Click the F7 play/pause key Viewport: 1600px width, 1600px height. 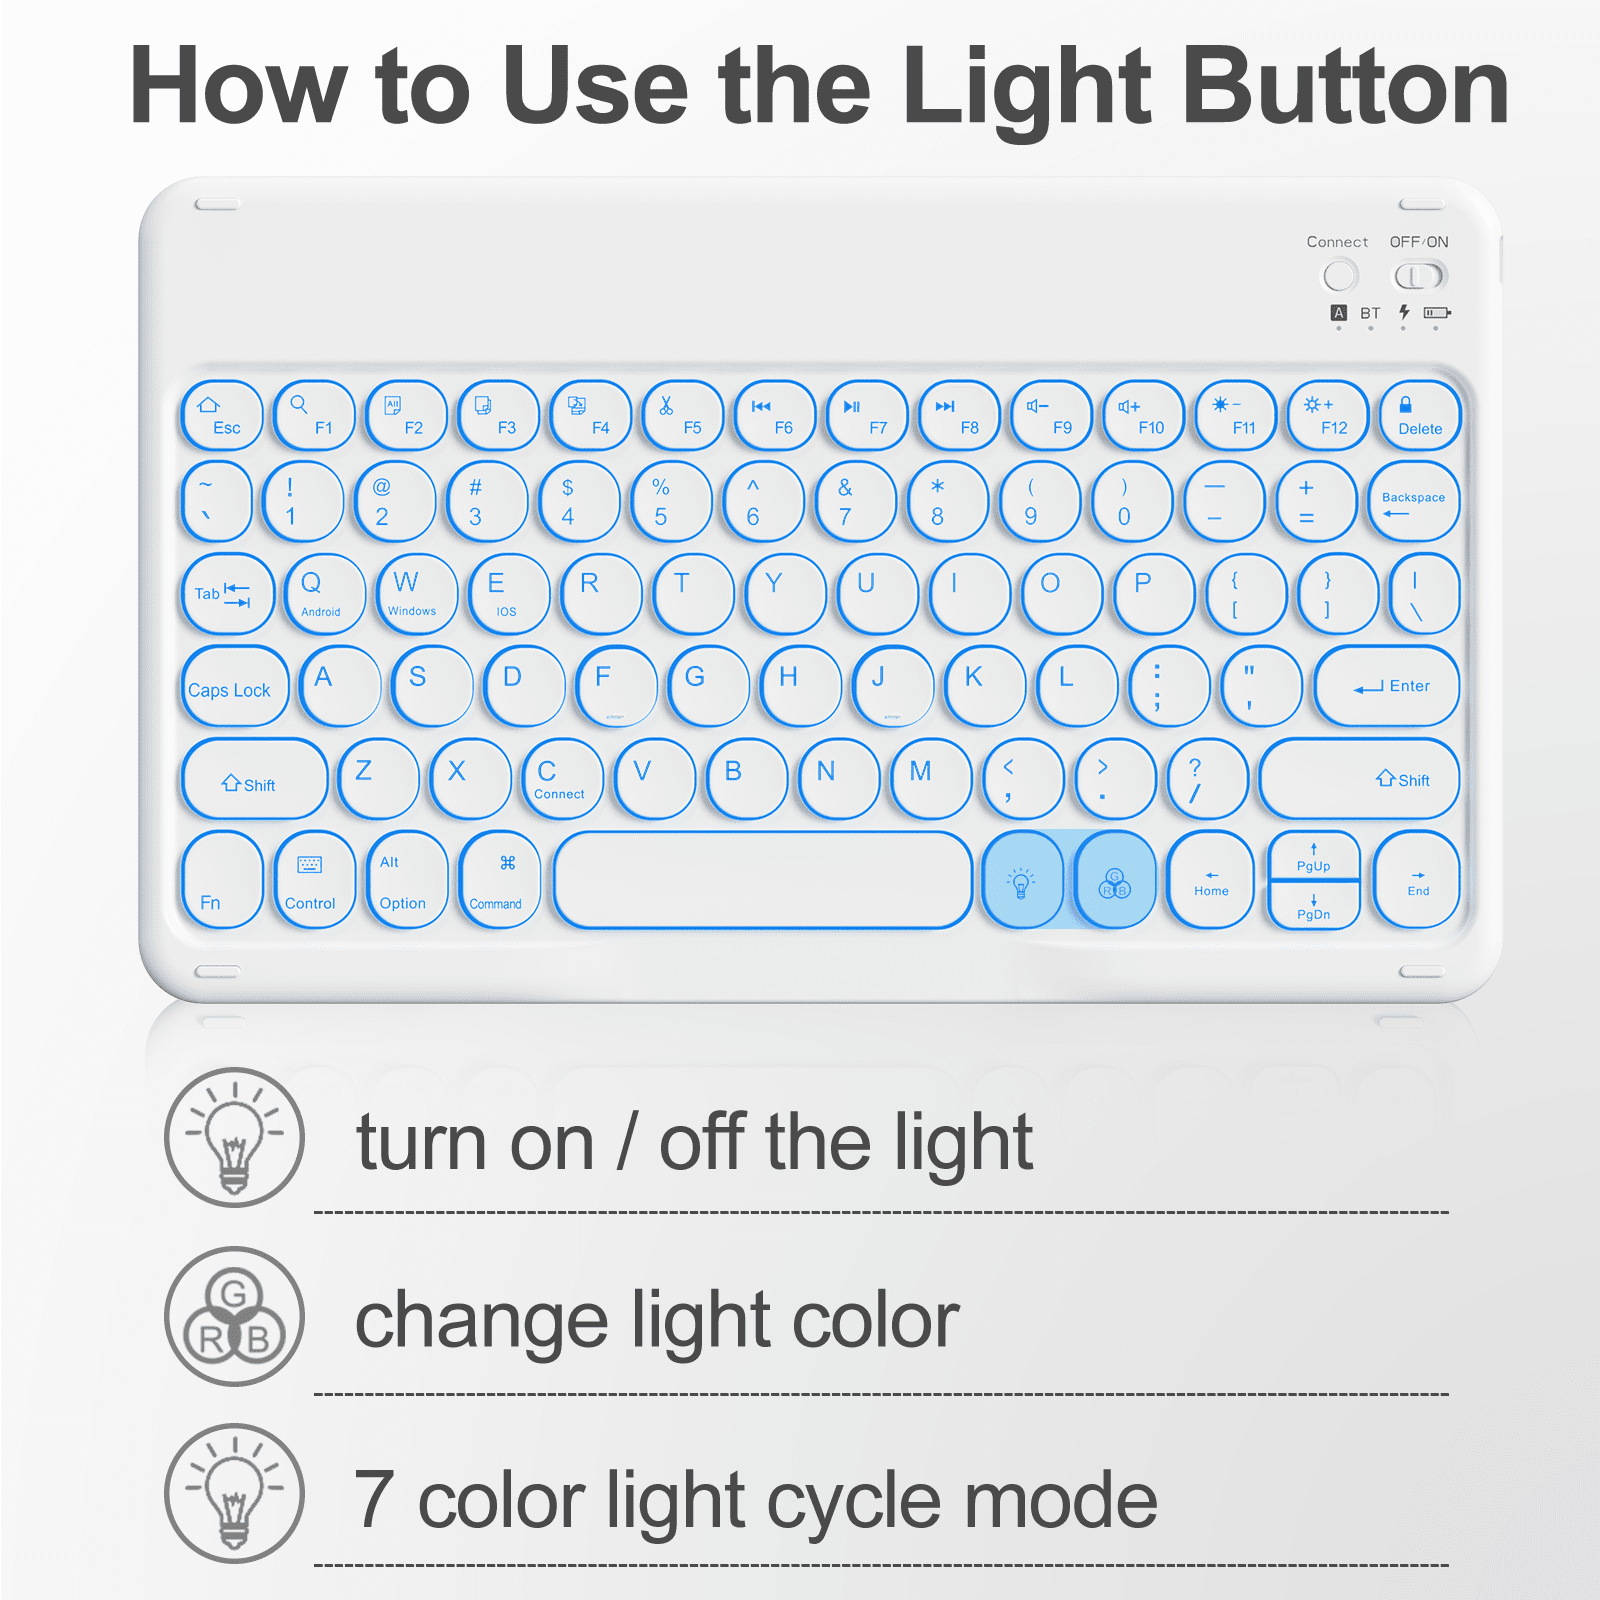coord(867,415)
